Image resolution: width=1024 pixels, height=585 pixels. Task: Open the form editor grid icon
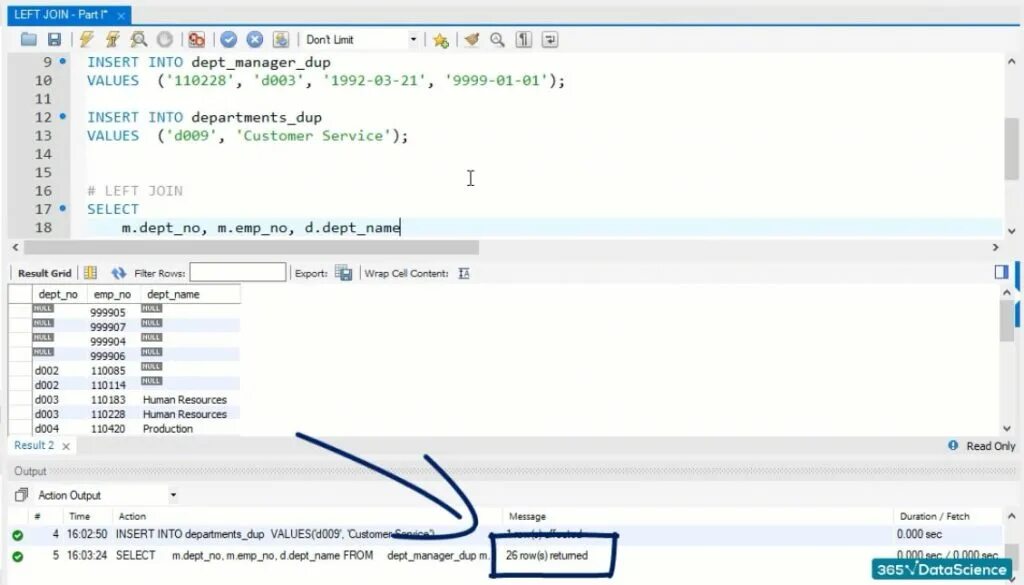(91, 273)
